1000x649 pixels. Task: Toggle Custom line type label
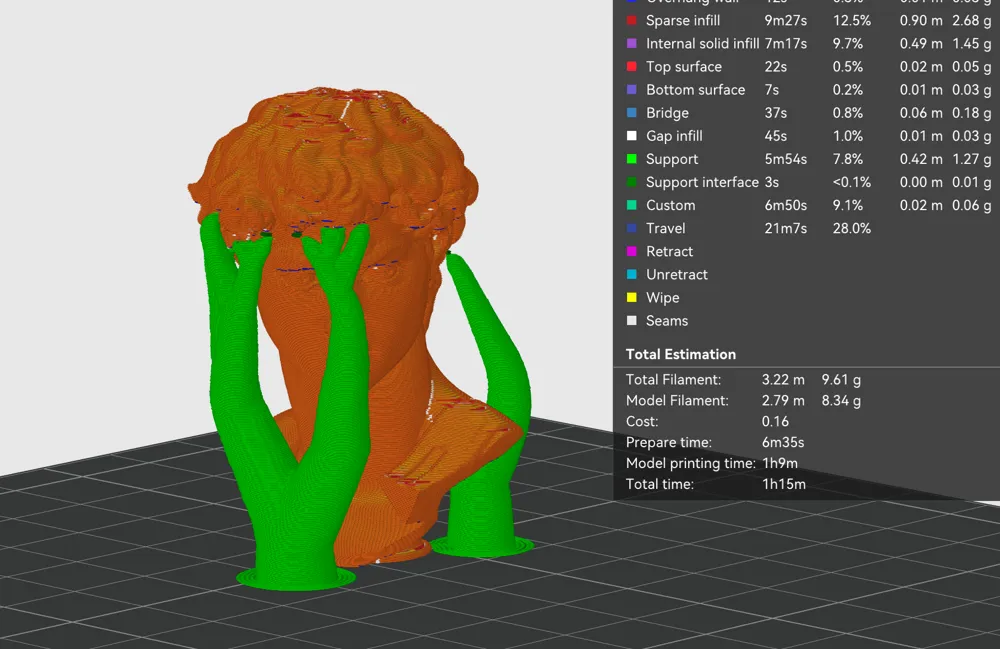click(x=670, y=205)
